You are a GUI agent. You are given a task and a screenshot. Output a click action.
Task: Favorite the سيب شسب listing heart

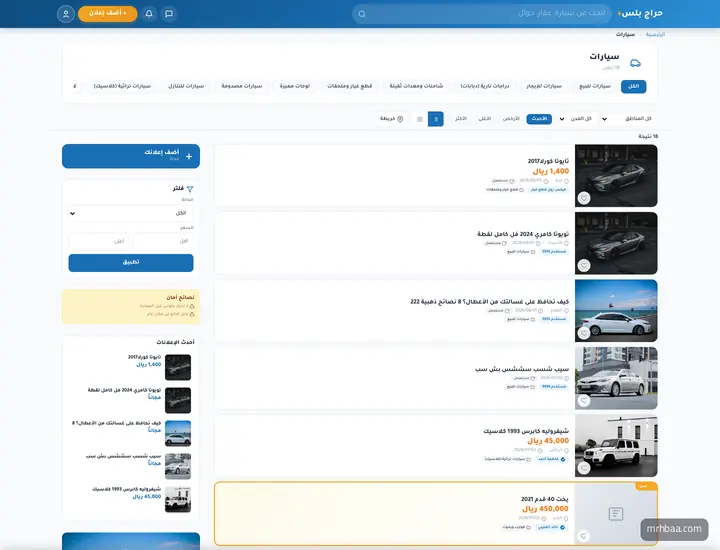click(584, 400)
